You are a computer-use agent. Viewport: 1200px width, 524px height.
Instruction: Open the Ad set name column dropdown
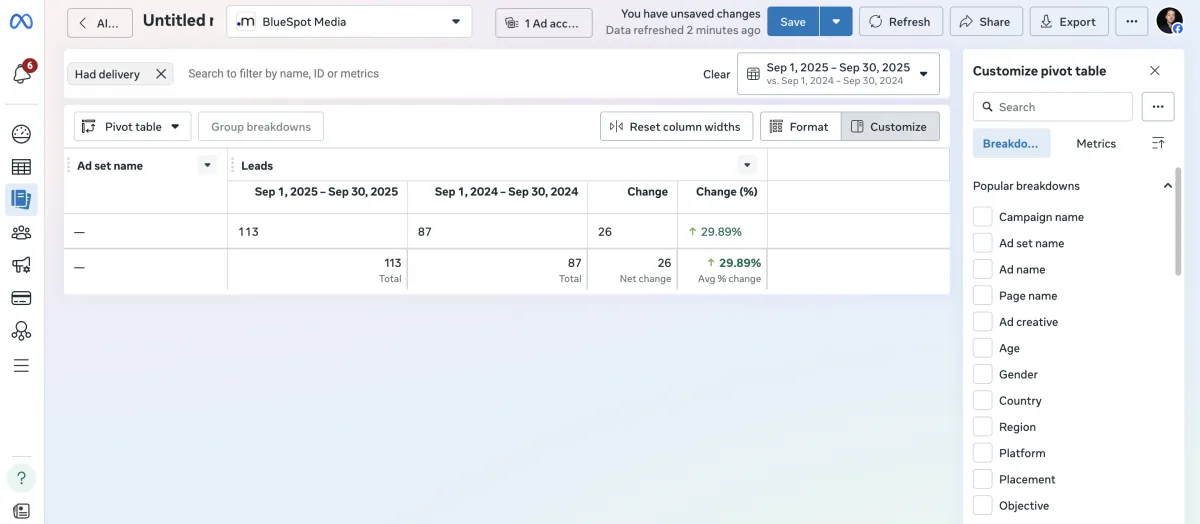click(x=208, y=165)
